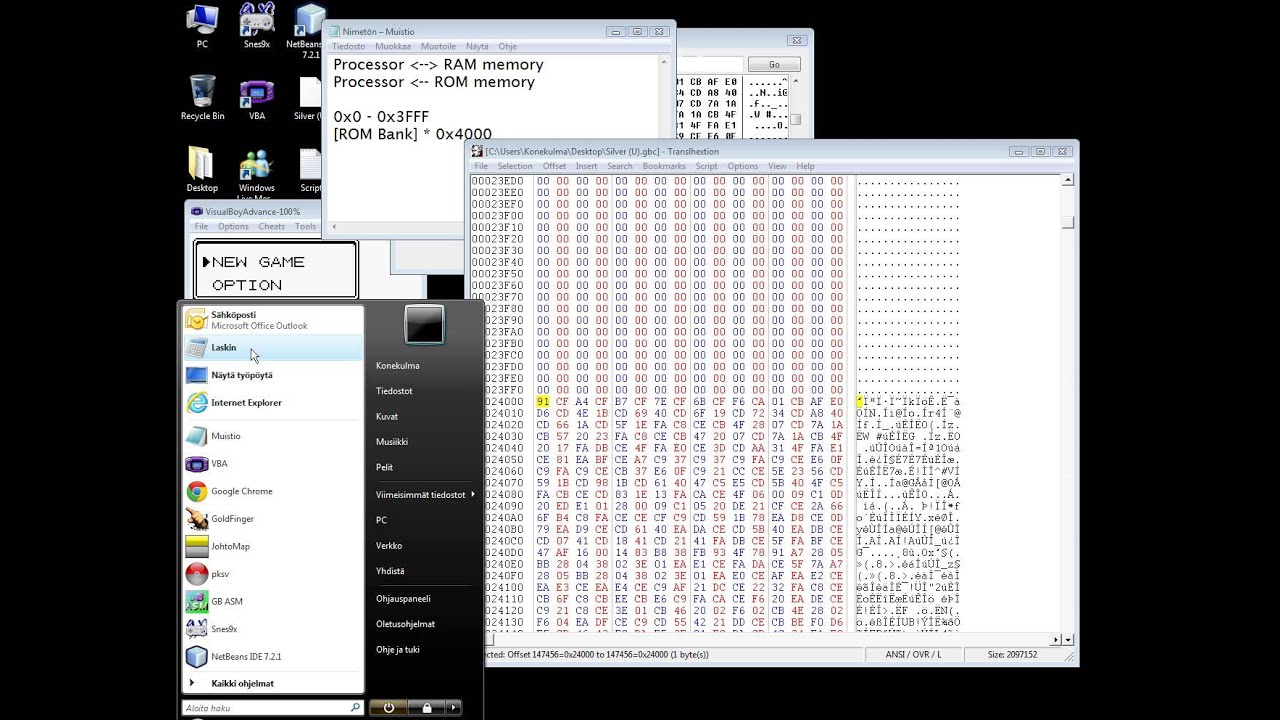This screenshot has height=720, width=1280.
Task: Open Oletusohjelmat default programs
Action: (405, 623)
